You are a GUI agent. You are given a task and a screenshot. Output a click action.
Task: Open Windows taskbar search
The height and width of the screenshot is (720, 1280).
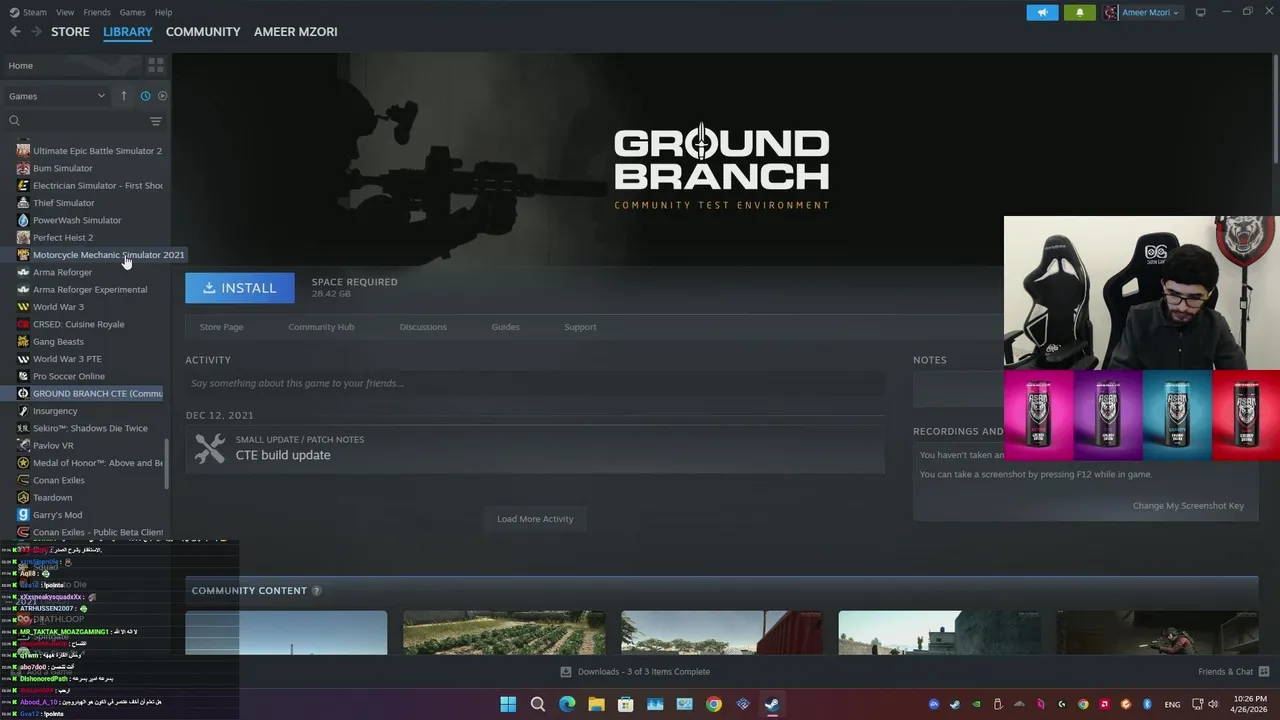(538, 704)
